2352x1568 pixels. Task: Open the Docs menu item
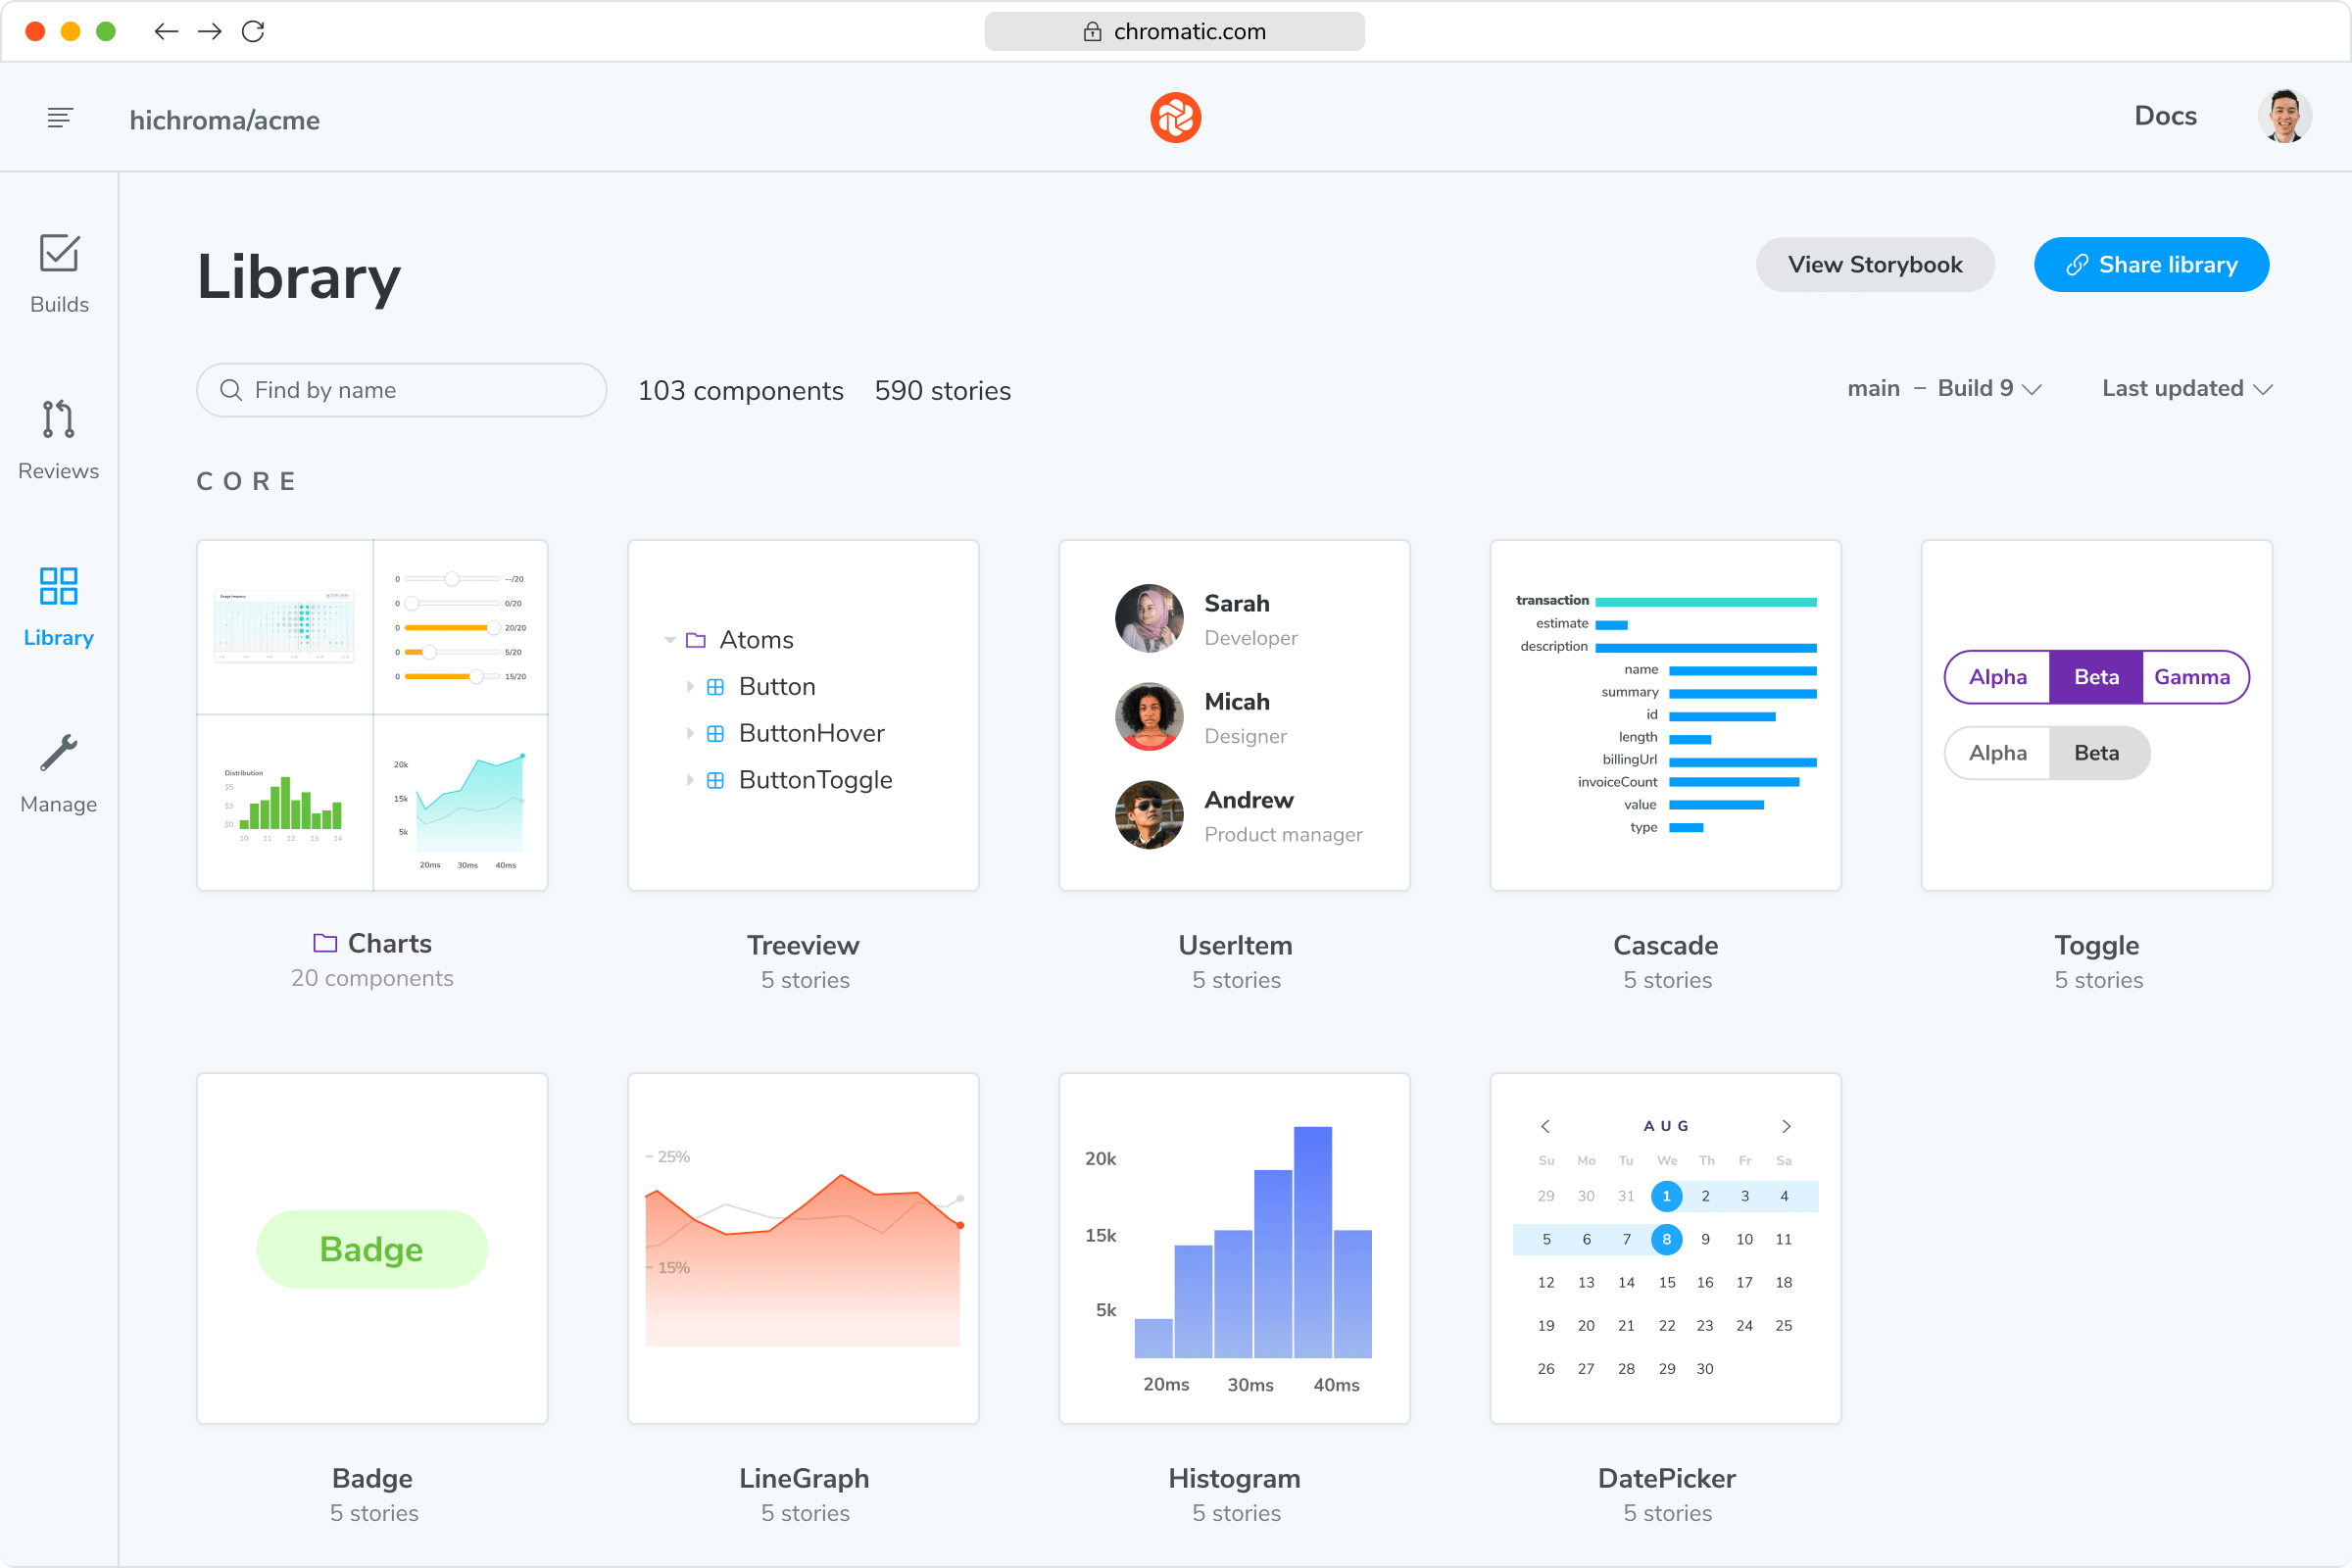click(2165, 119)
